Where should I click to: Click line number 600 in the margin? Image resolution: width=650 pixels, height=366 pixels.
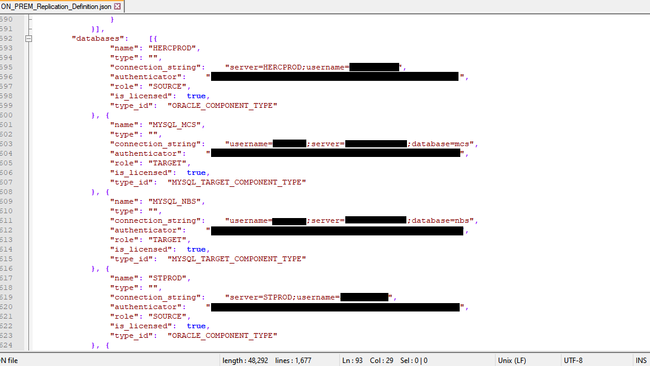pyautogui.click(x=6, y=115)
